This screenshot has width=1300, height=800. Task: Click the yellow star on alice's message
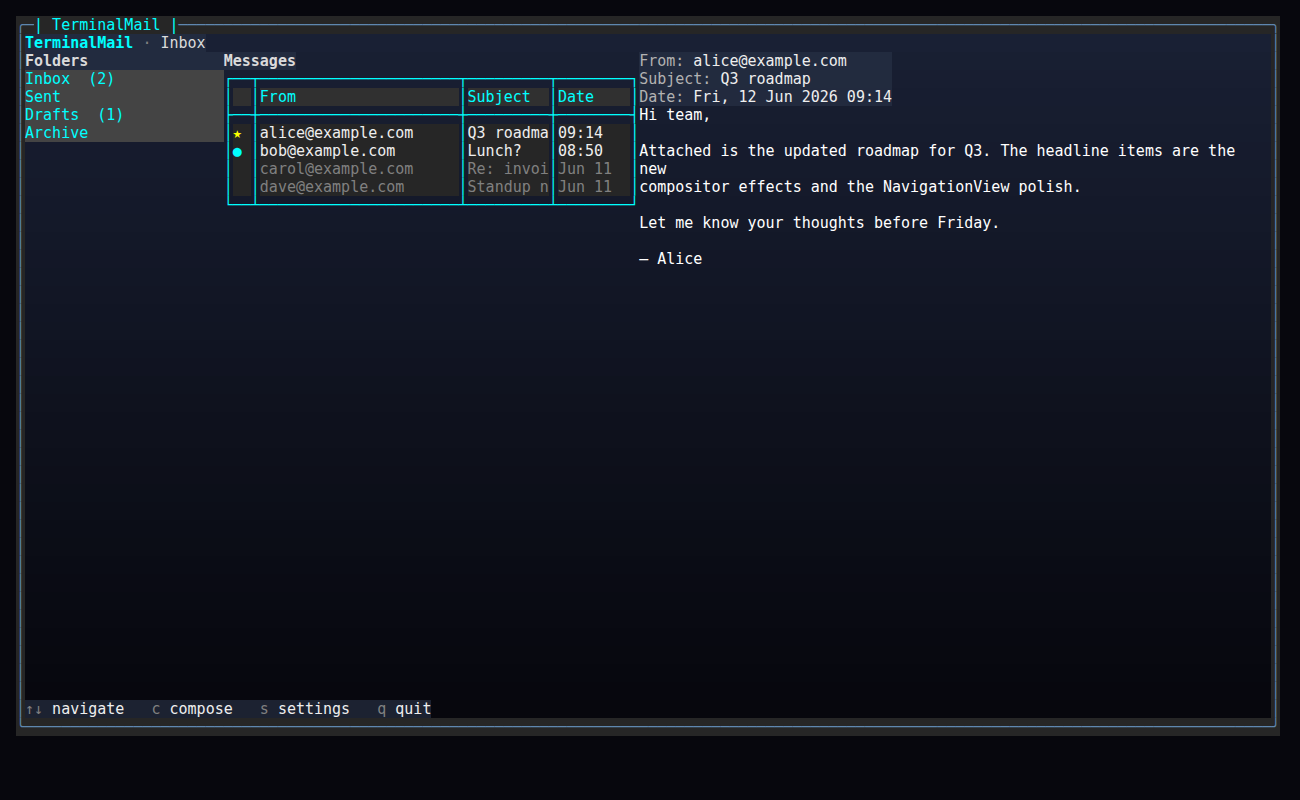[237, 133]
